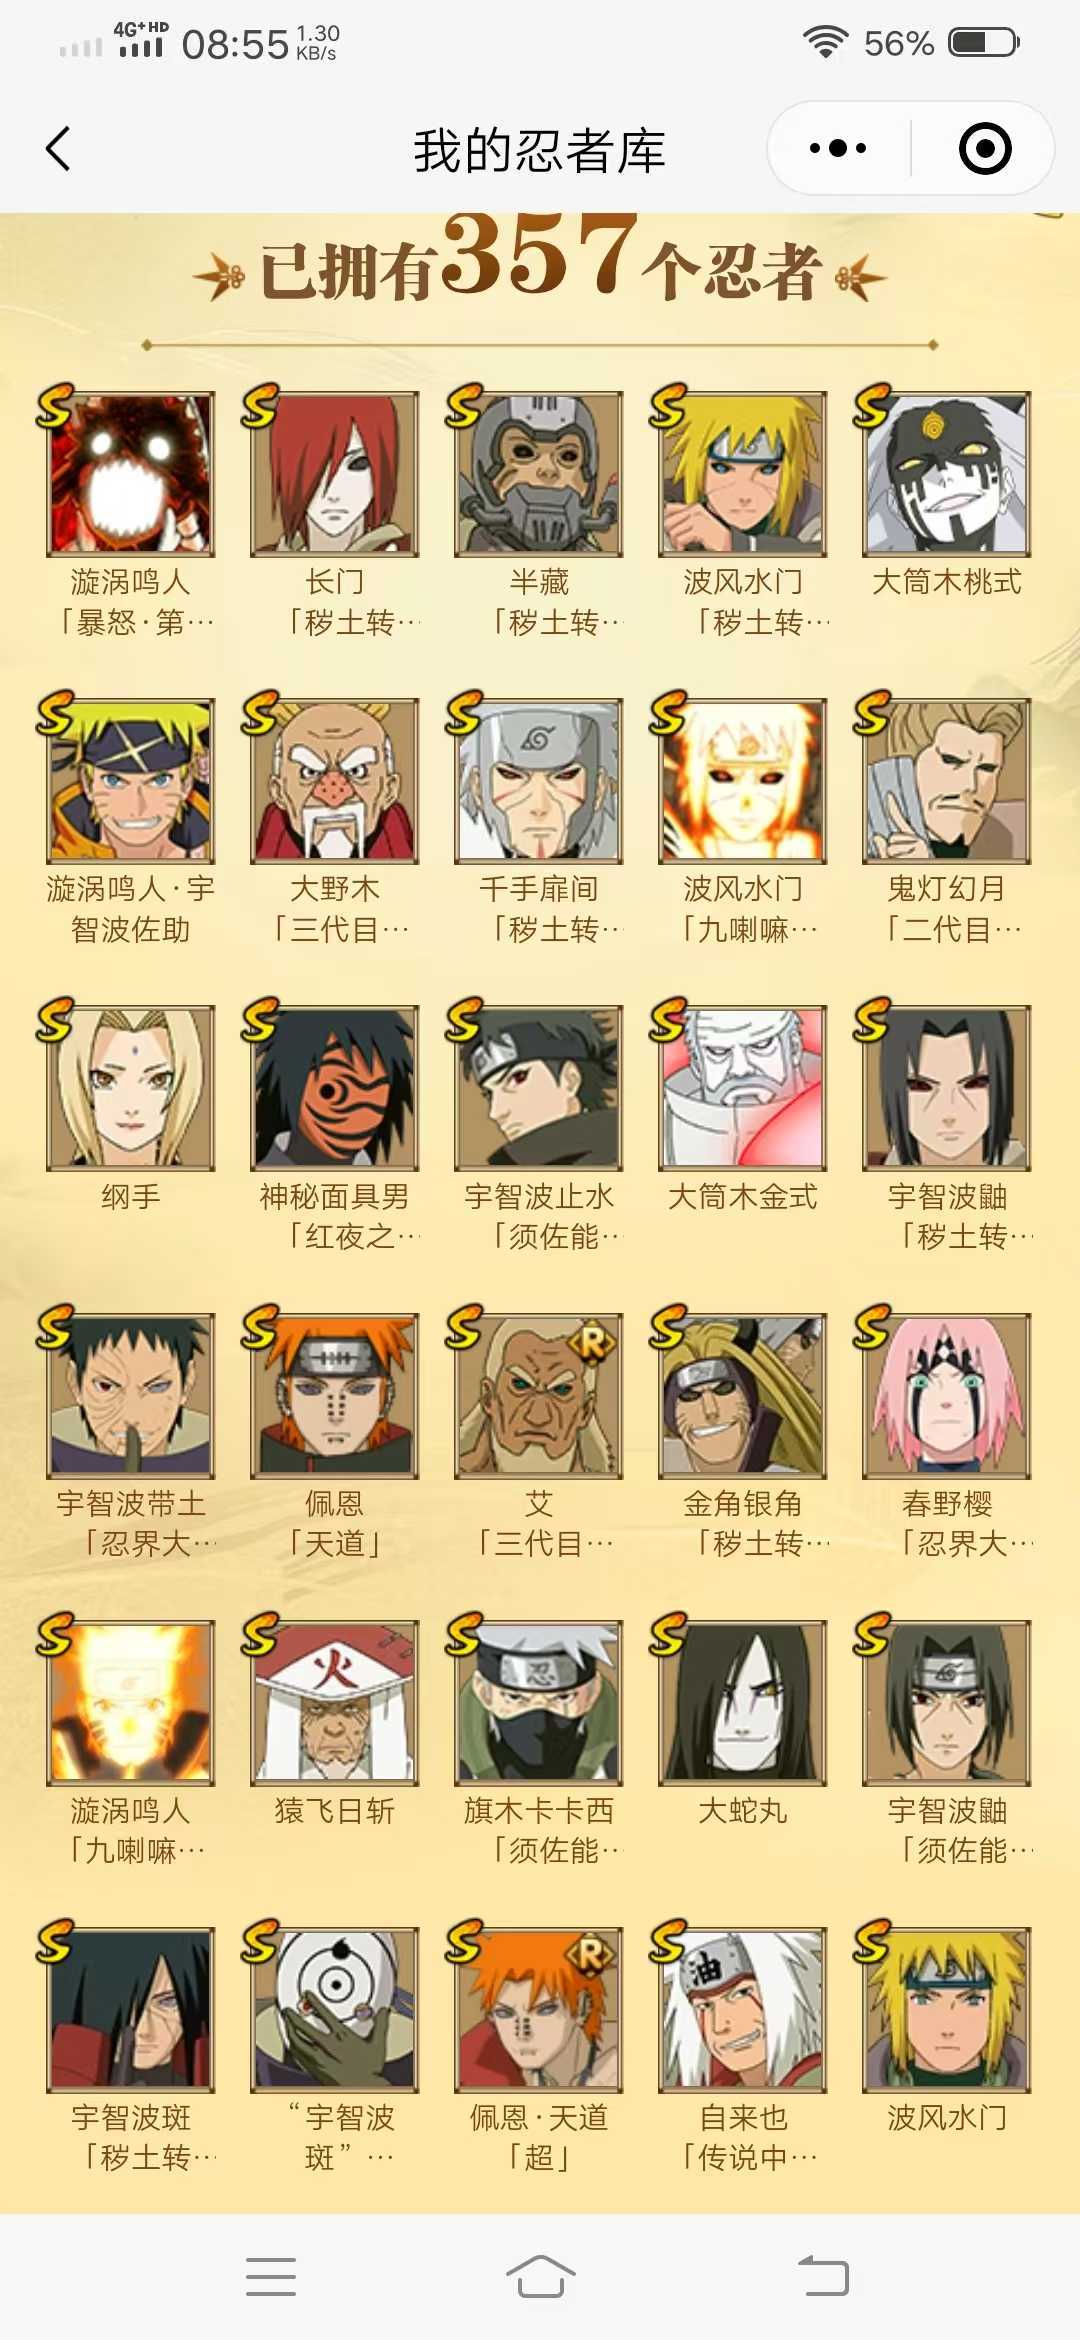Tap the 鬼灯幻月 name label
1080x2340 pixels.
(x=946, y=889)
